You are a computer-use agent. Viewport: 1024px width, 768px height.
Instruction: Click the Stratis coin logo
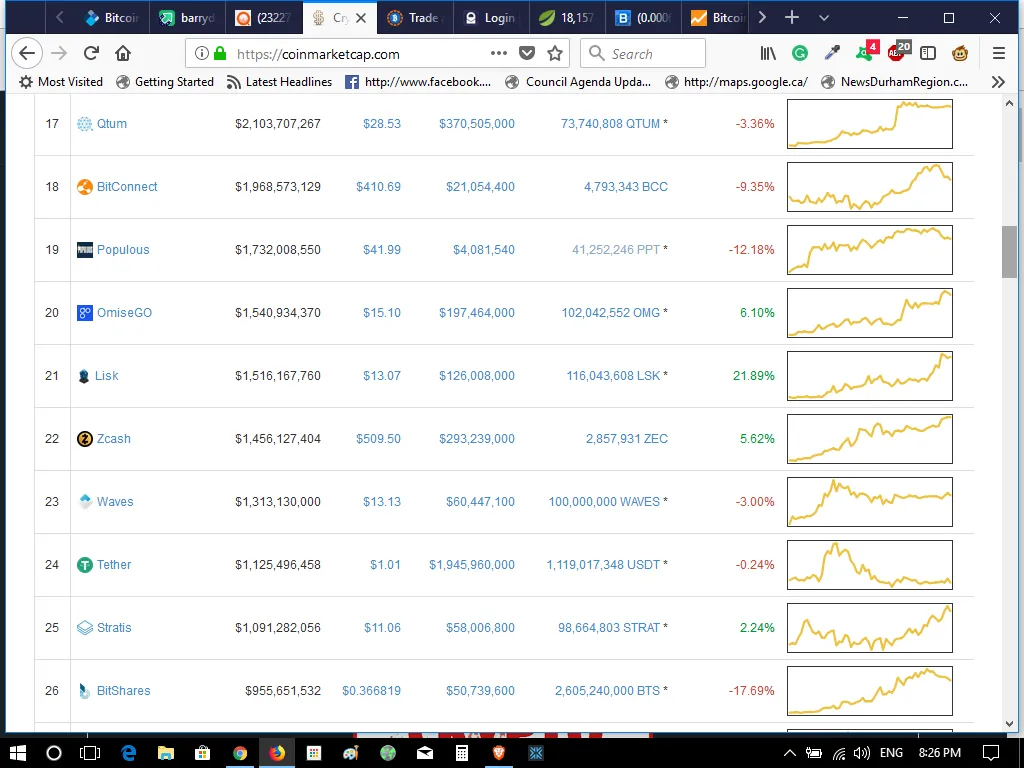85,628
